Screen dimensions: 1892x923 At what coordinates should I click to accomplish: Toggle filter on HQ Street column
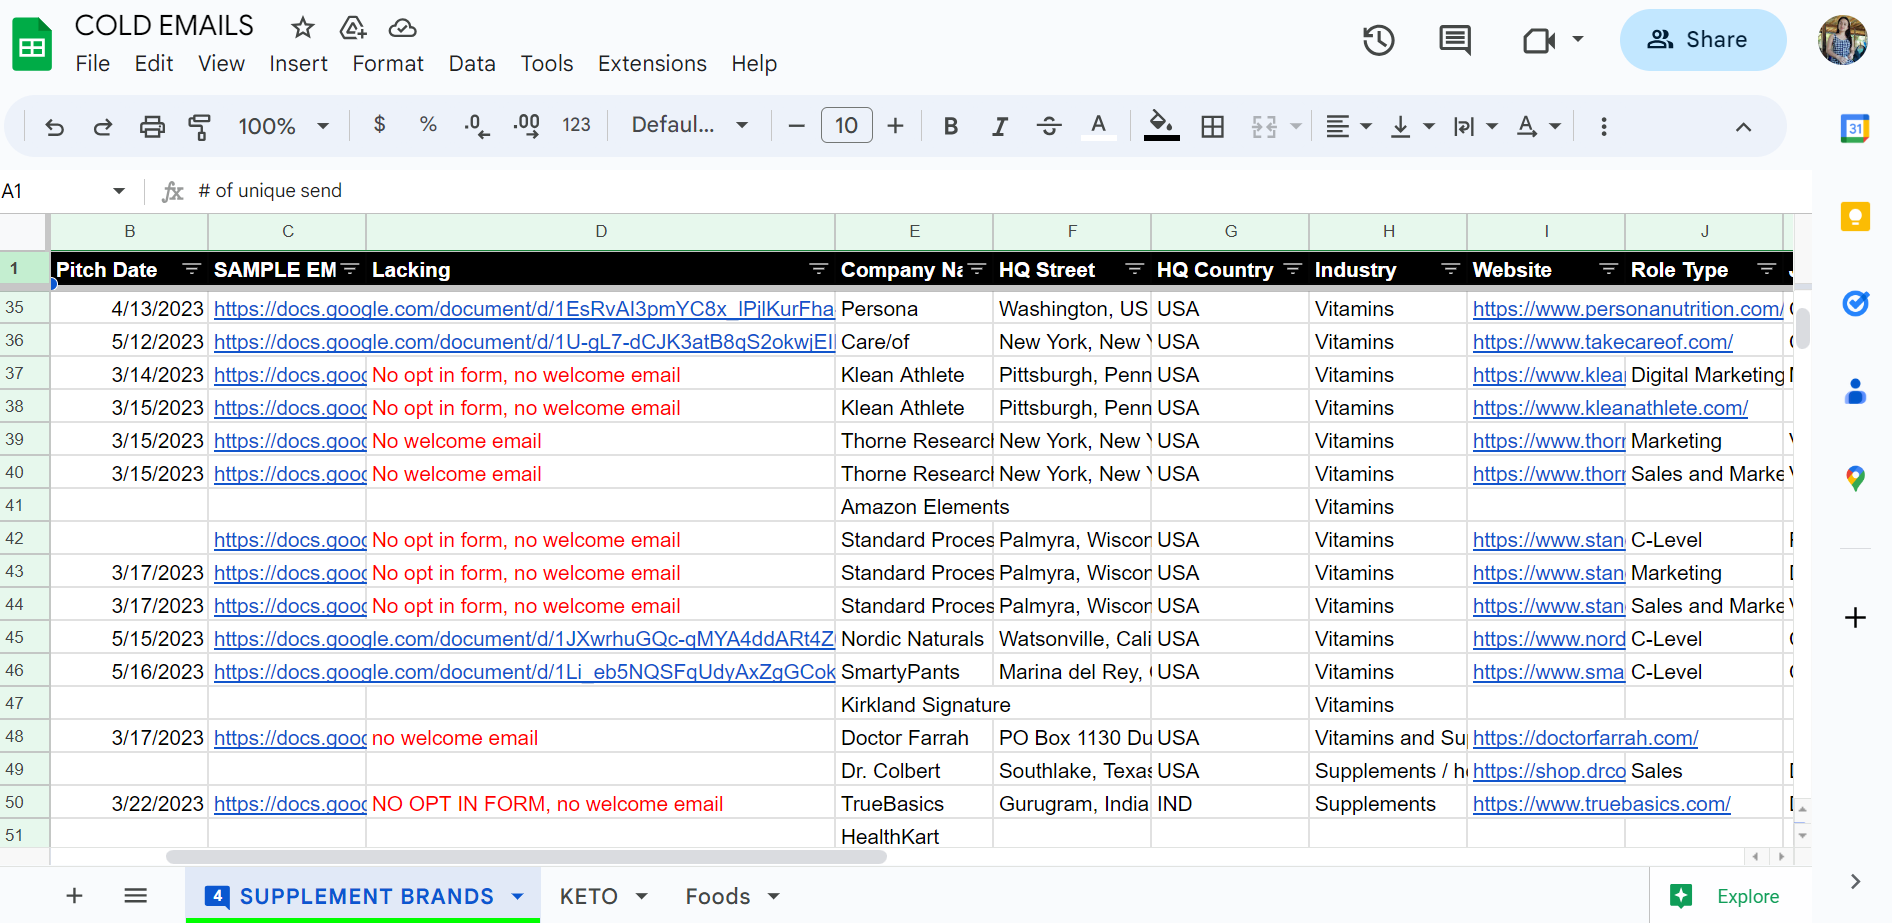pyautogui.click(x=1135, y=269)
